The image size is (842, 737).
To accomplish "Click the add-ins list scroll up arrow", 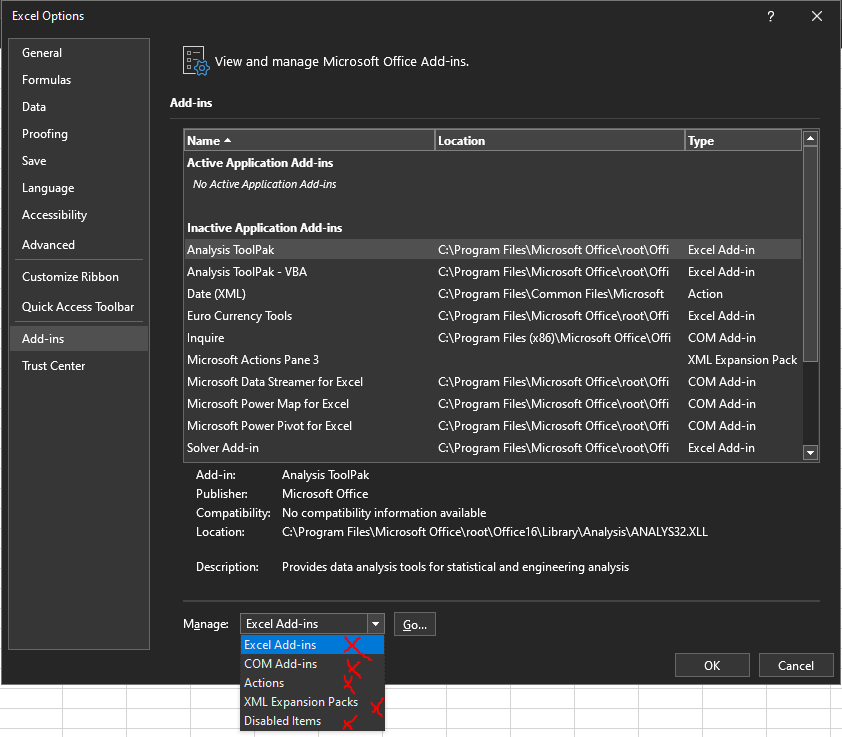I will (810, 139).
